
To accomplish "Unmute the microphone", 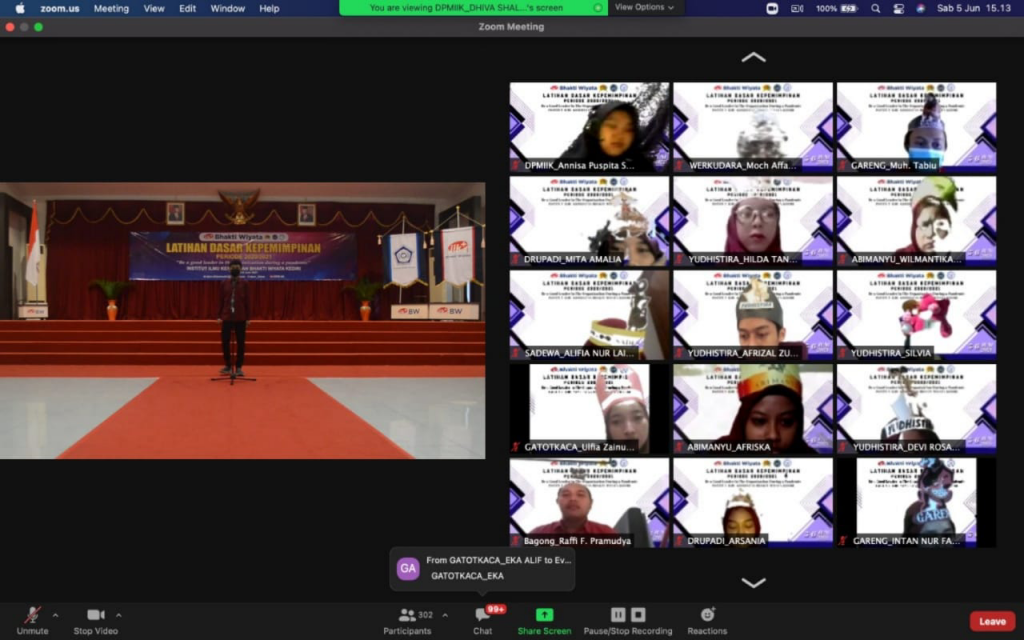I will [32, 616].
